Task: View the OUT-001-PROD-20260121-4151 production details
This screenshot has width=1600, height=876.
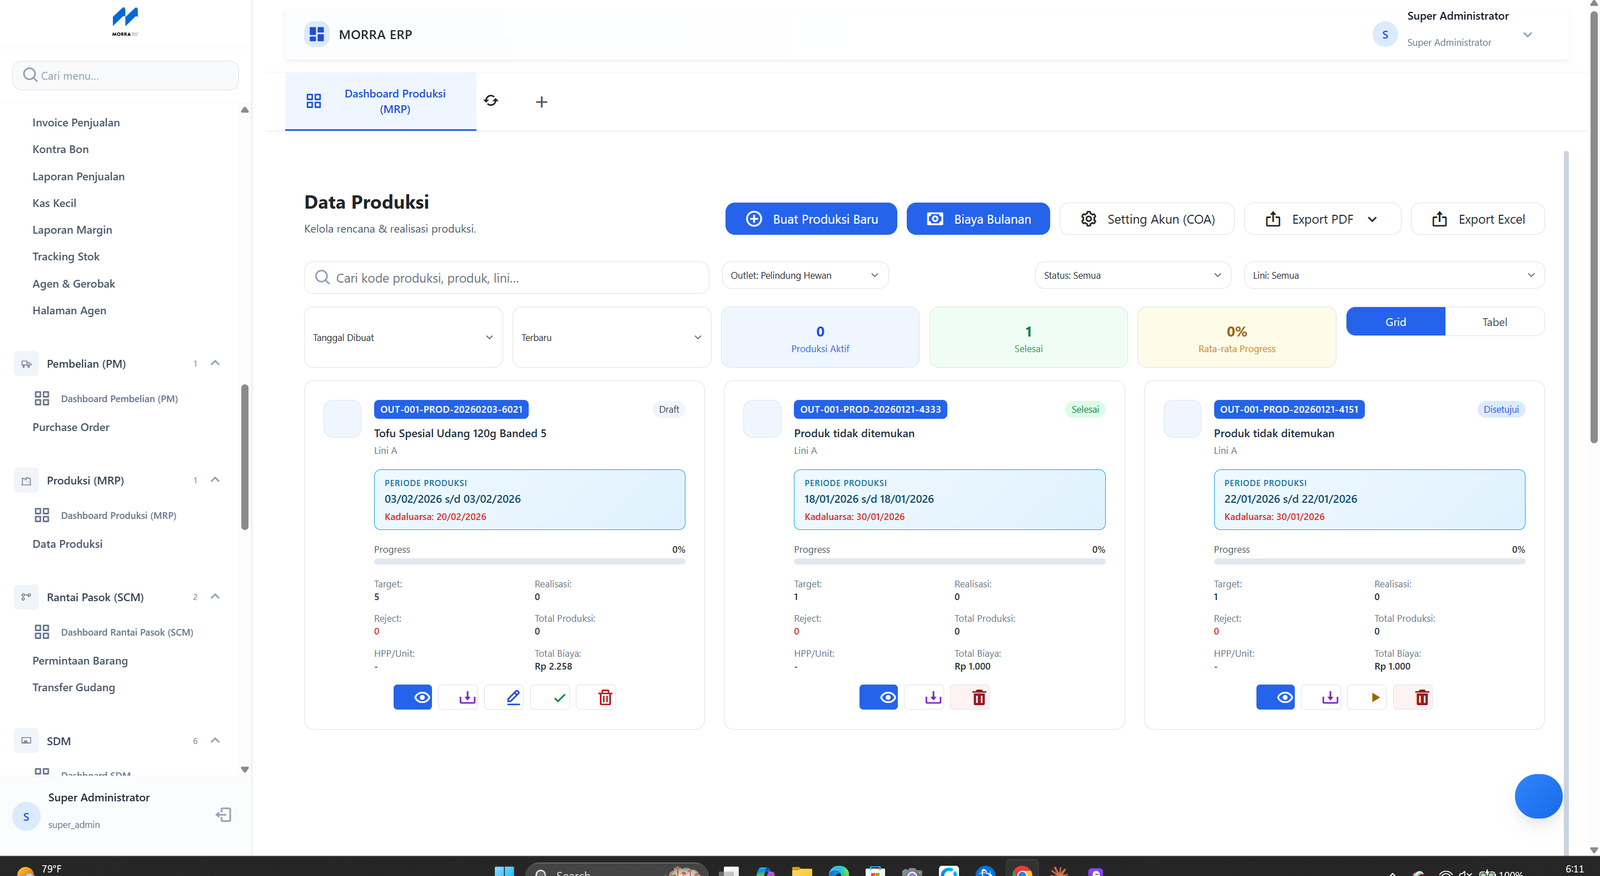Action: tap(1276, 697)
